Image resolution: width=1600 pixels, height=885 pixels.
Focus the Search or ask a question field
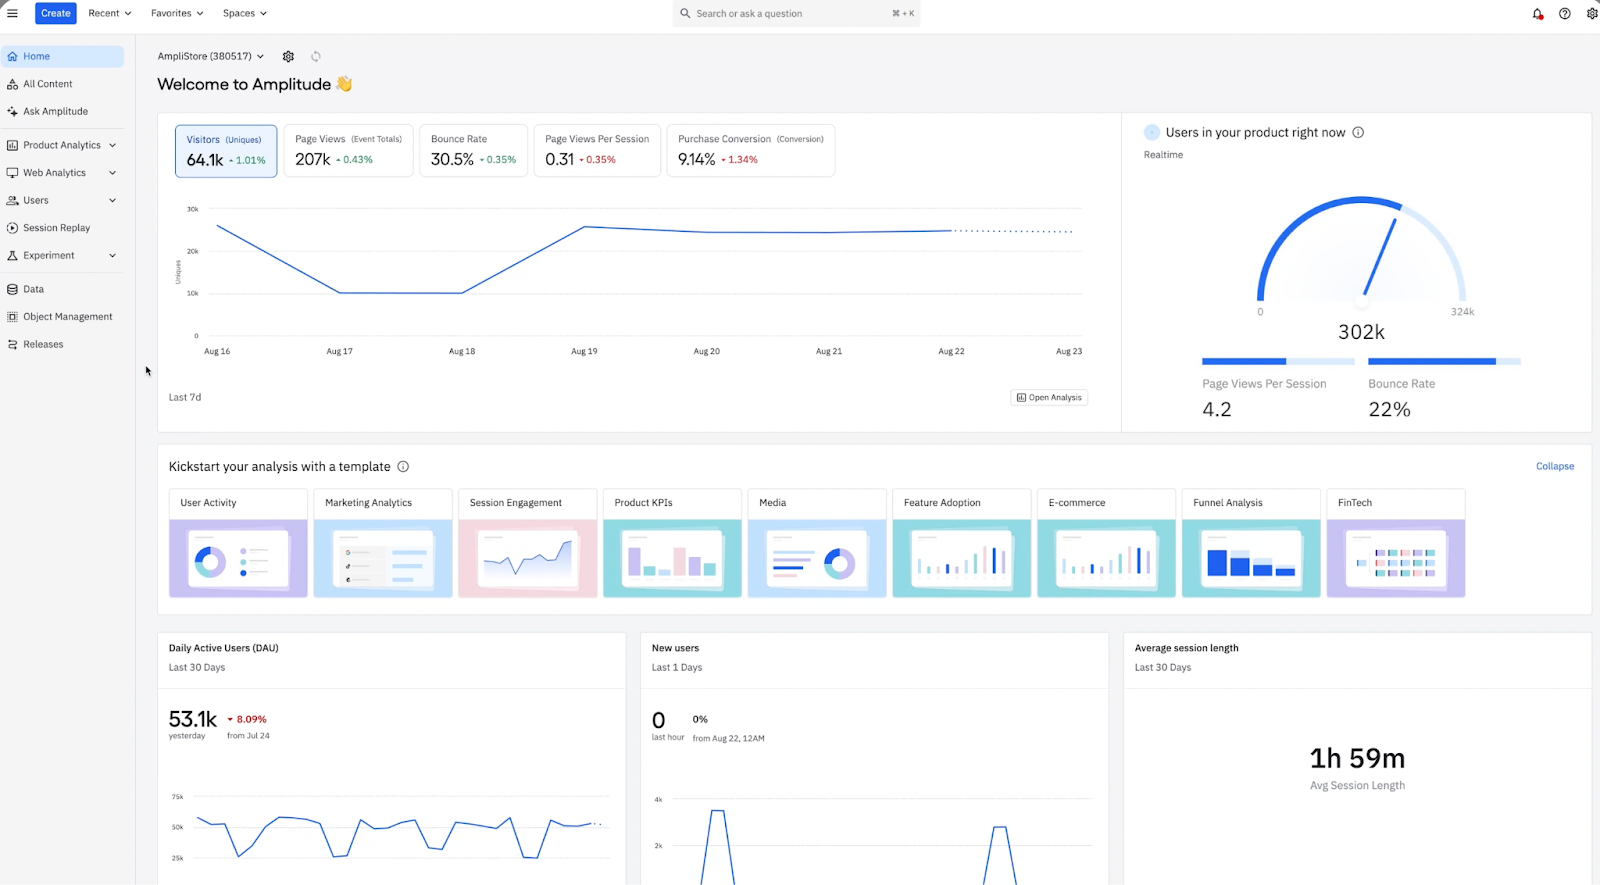pyautogui.click(x=796, y=14)
